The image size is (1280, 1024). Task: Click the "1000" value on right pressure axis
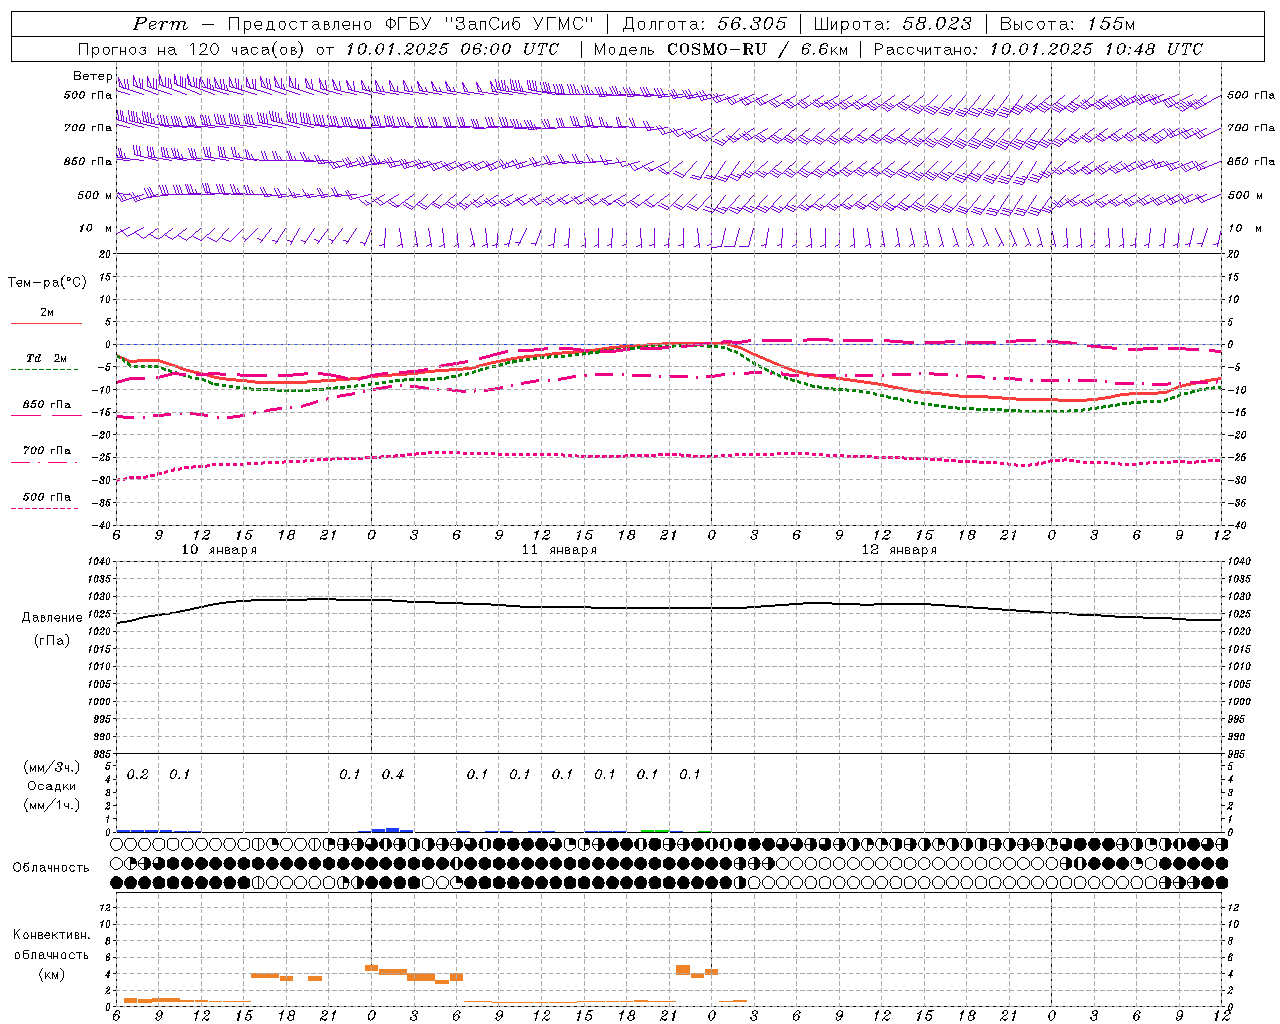[1239, 702]
